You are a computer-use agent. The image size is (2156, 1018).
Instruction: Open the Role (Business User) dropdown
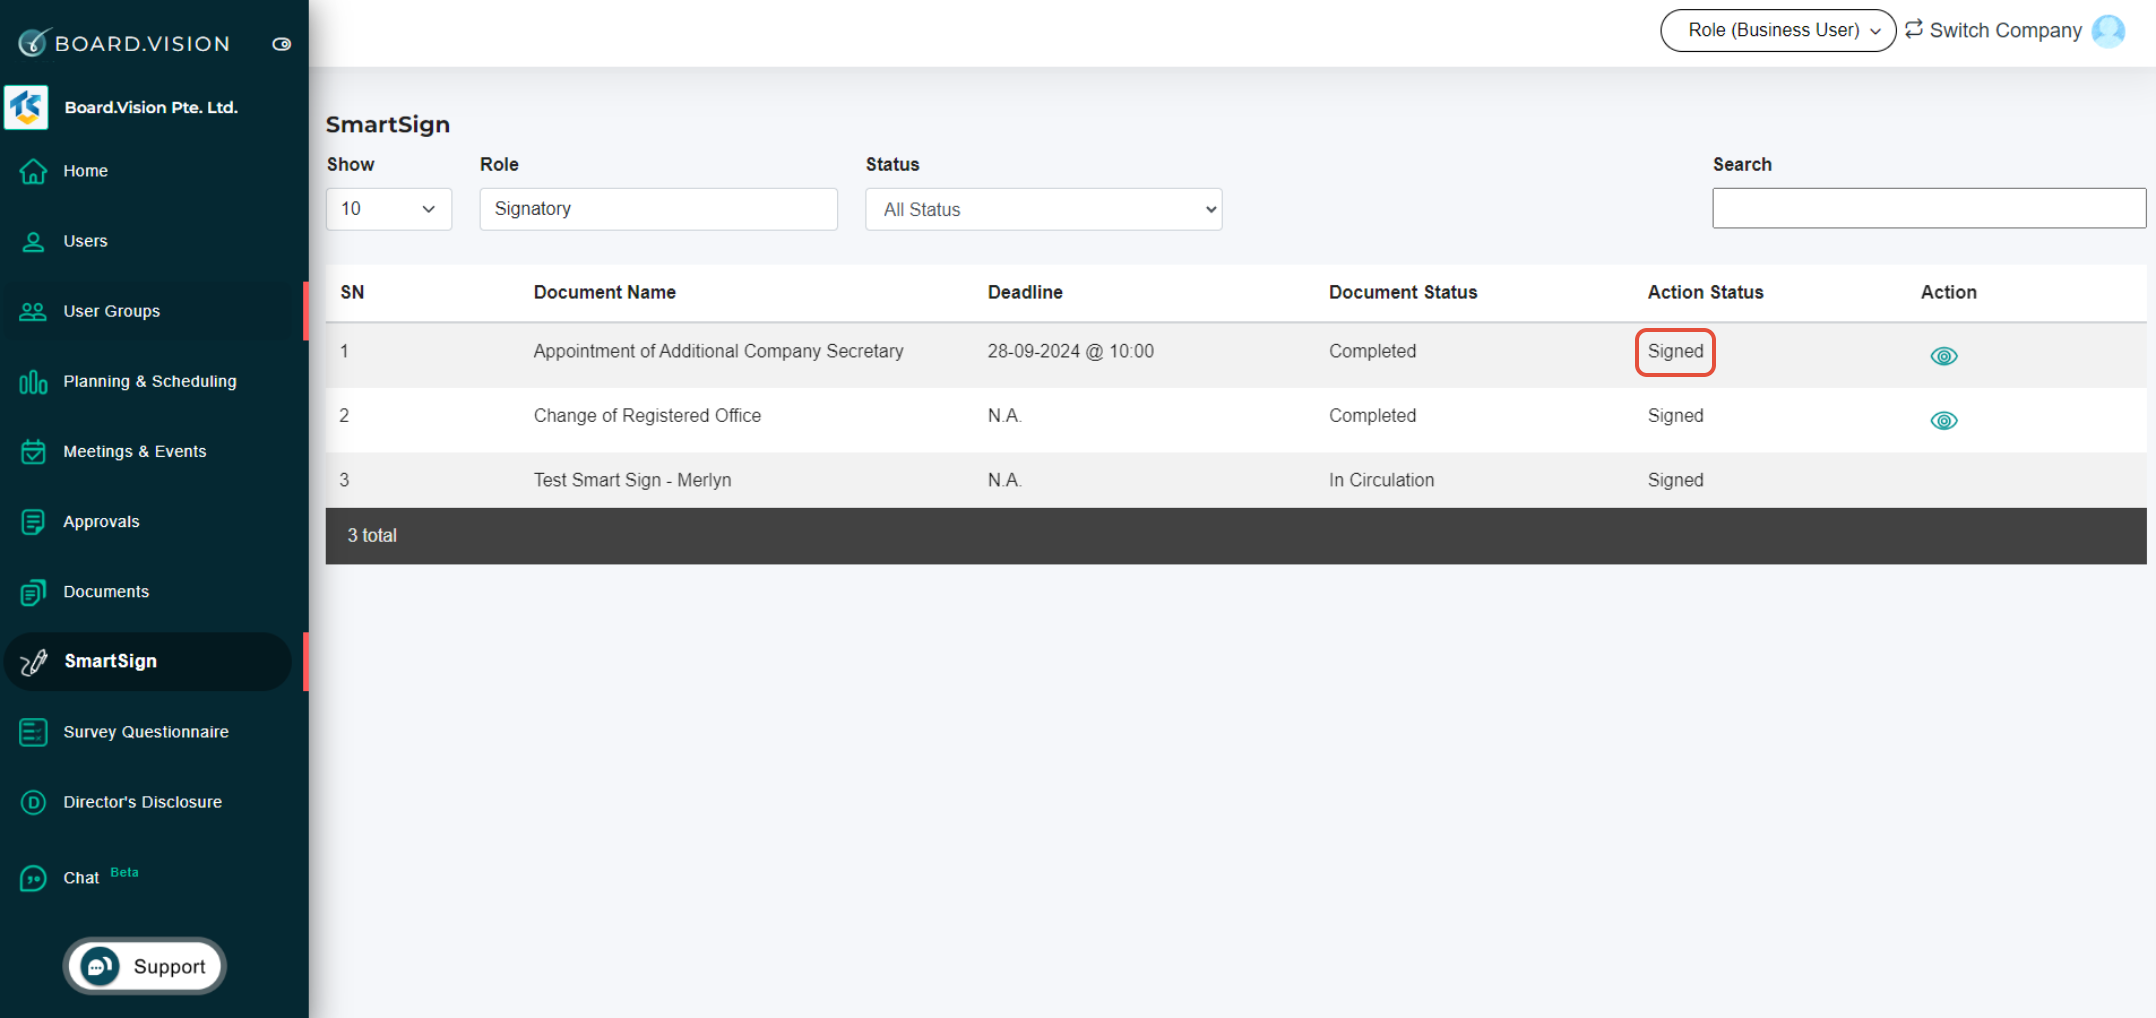[x=1777, y=30]
